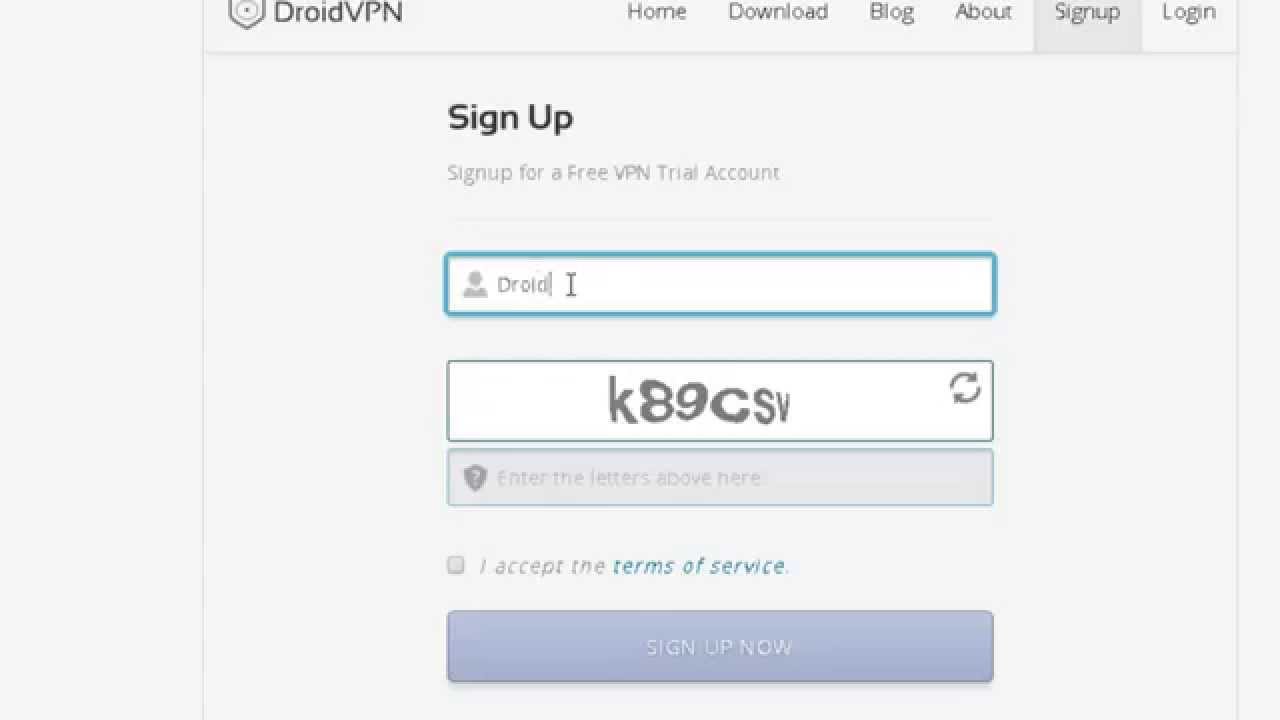Accept the terms of service checkbox

456,565
